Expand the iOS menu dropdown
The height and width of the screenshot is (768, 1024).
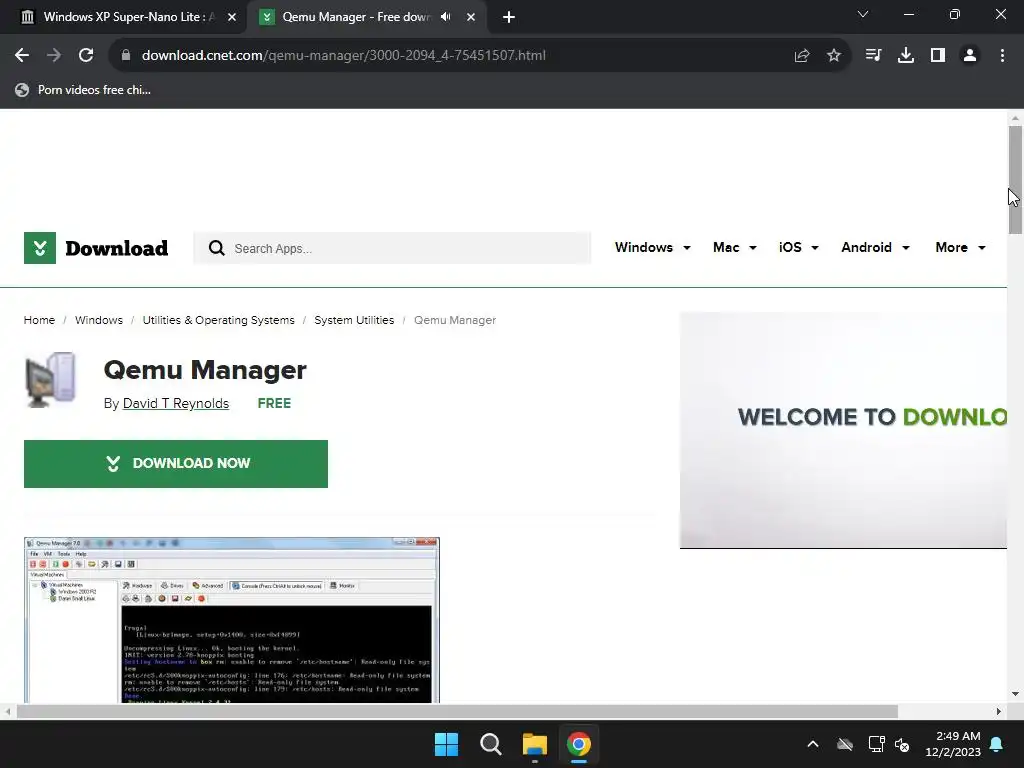pyautogui.click(x=799, y=248)
